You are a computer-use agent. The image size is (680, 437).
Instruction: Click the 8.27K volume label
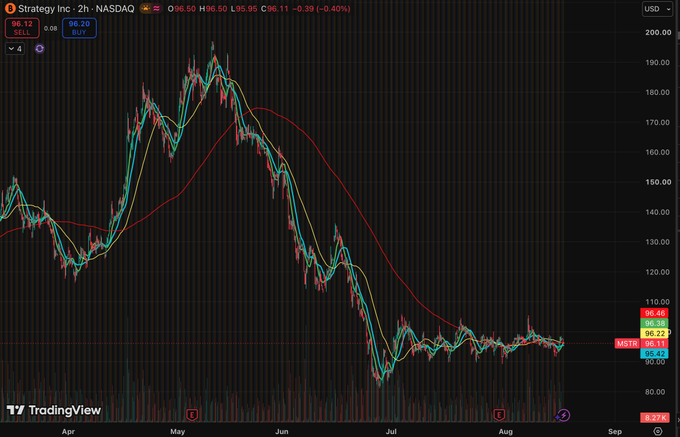click(654, 418)
